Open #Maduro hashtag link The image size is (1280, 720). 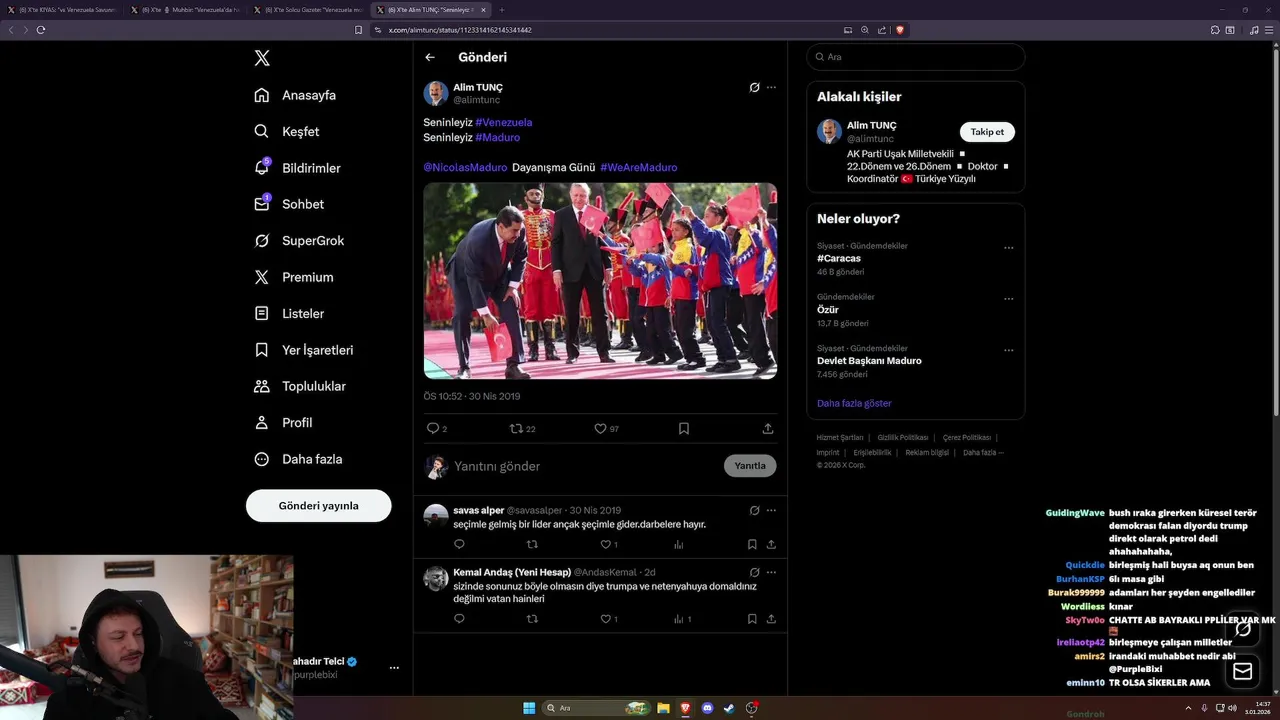point(498,137)
